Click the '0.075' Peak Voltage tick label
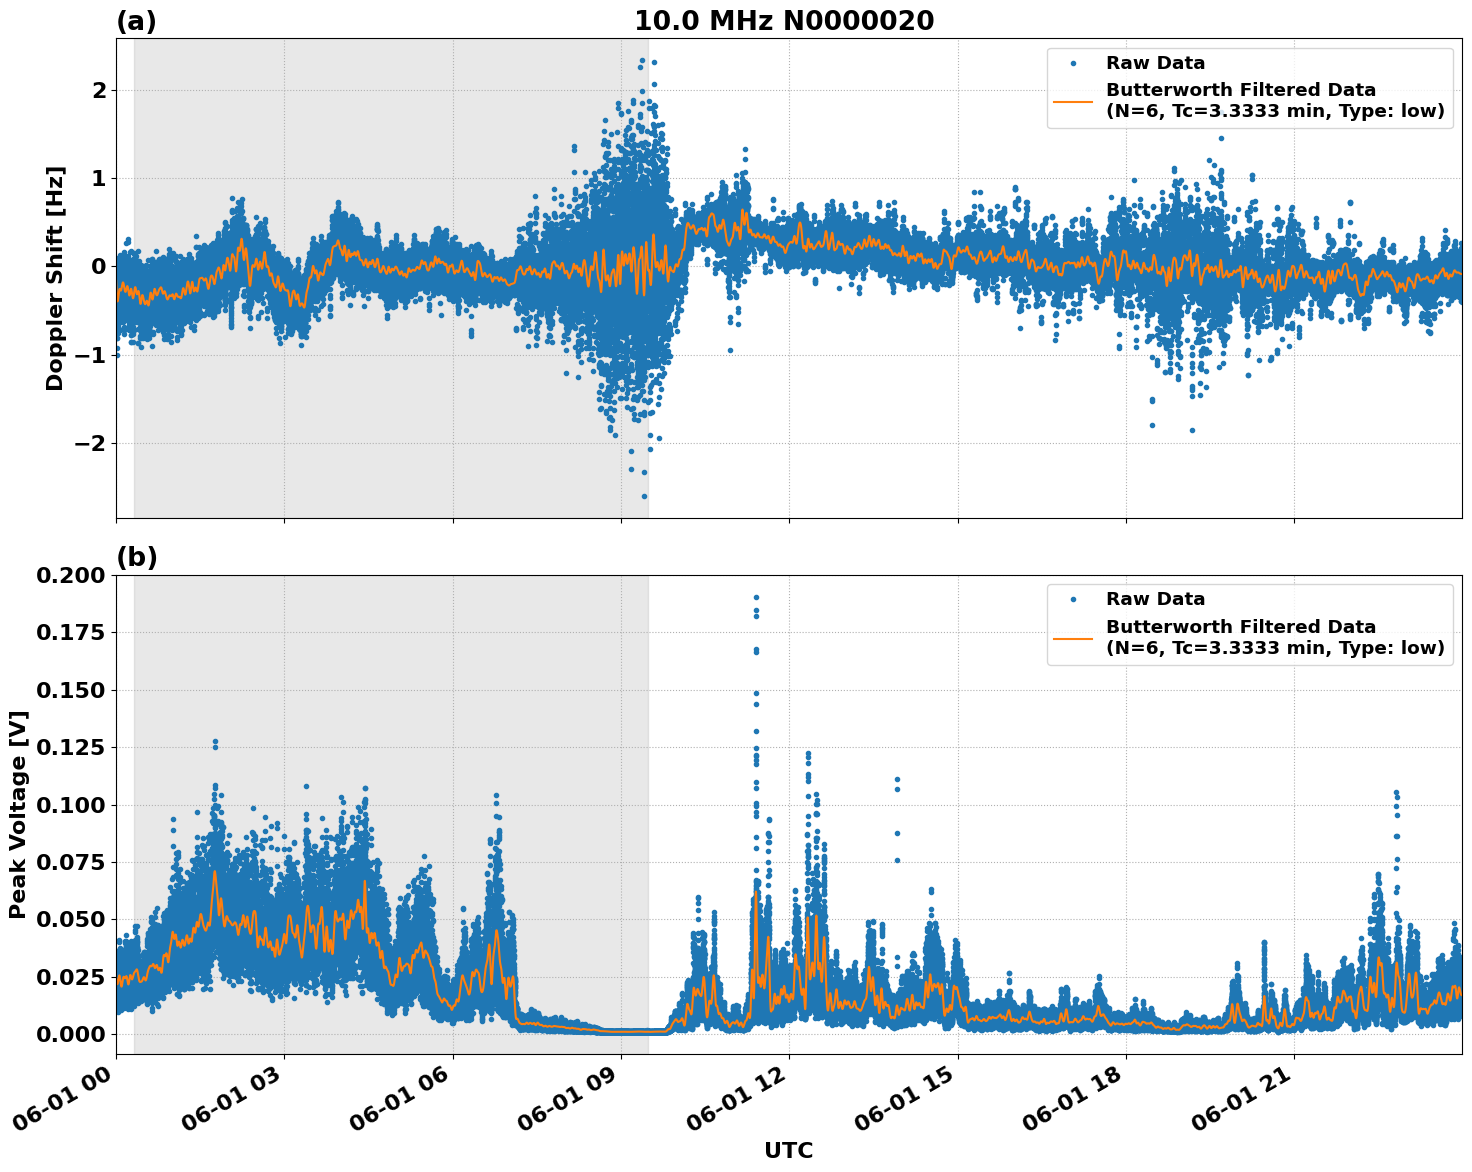Image resolution: width=1472 pixels, height=1172 pixels. point(70,862)
